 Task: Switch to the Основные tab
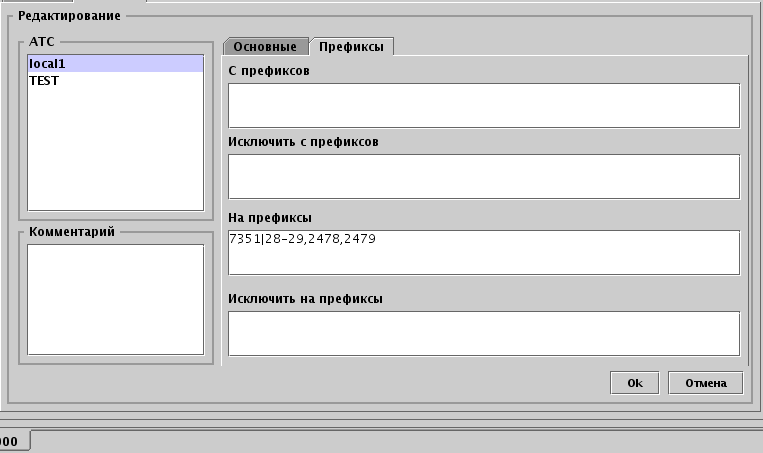pyautogui.click(x=265, y=47)
